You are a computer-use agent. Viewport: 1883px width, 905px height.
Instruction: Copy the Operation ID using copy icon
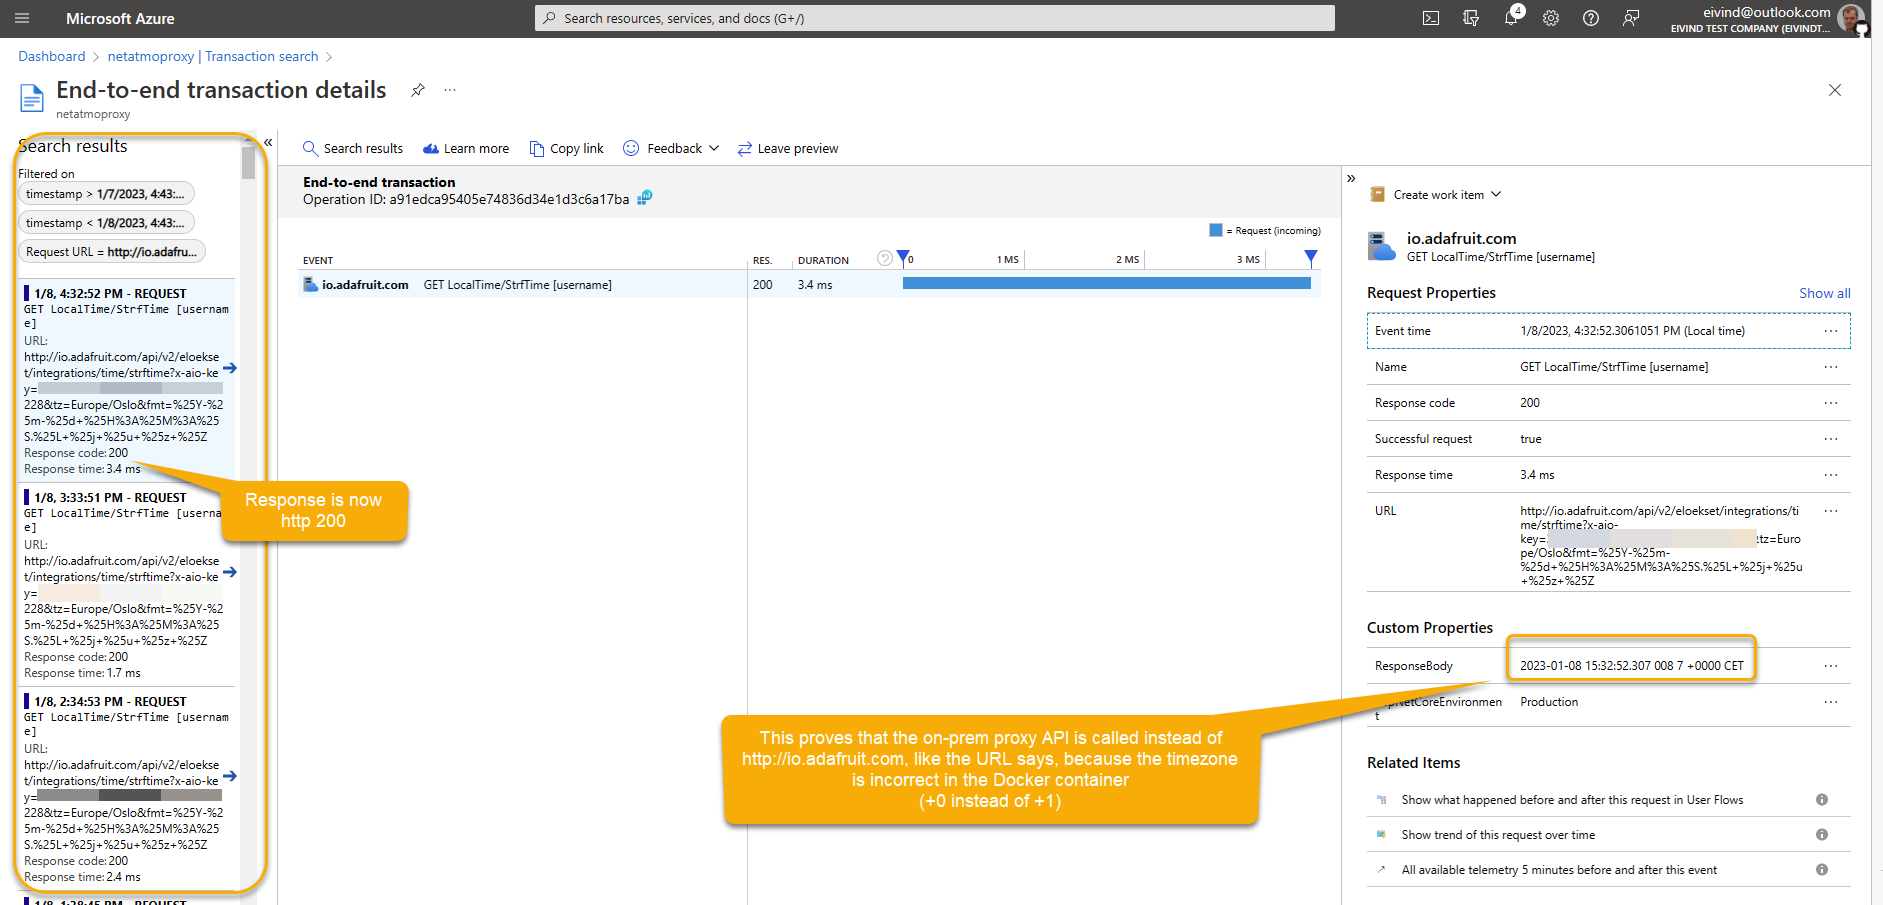click(645, 198)
